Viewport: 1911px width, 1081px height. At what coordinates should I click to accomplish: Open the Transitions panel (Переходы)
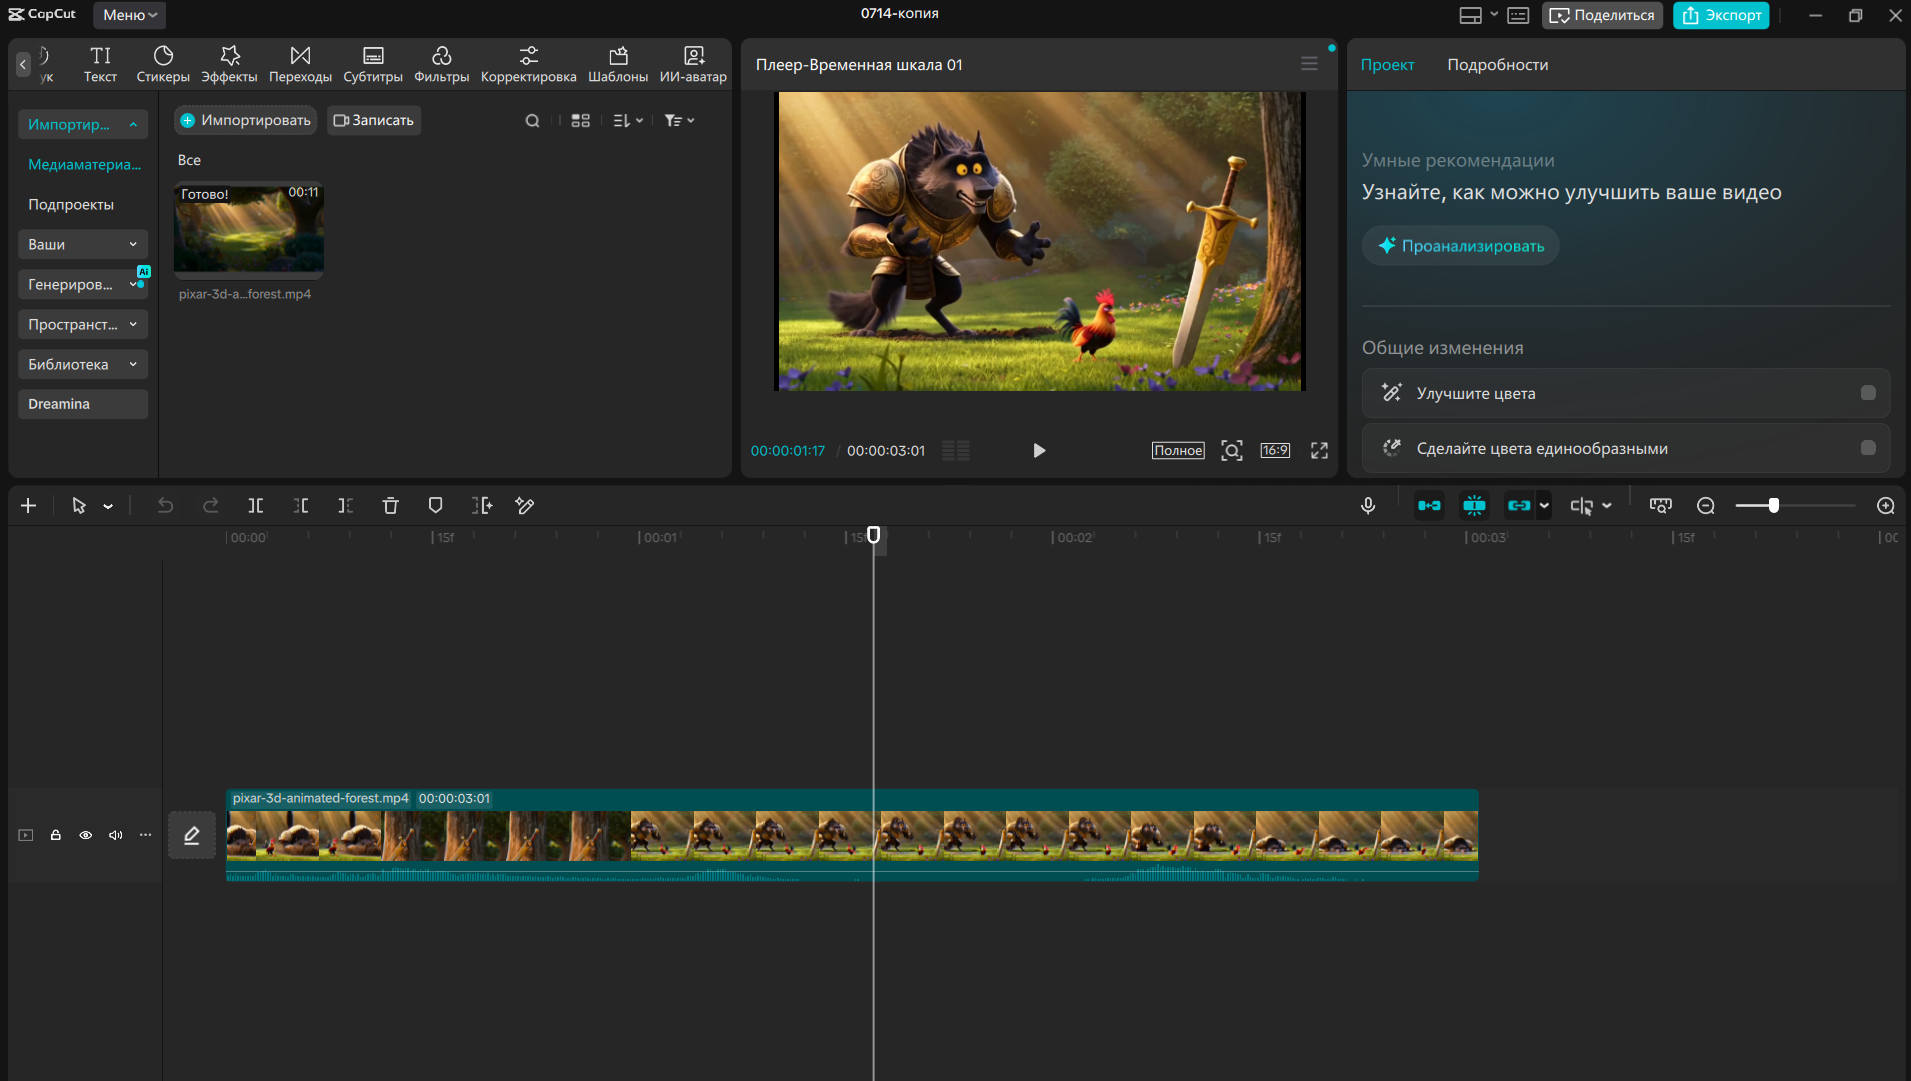pyautogui.click(x=300, y=64)
